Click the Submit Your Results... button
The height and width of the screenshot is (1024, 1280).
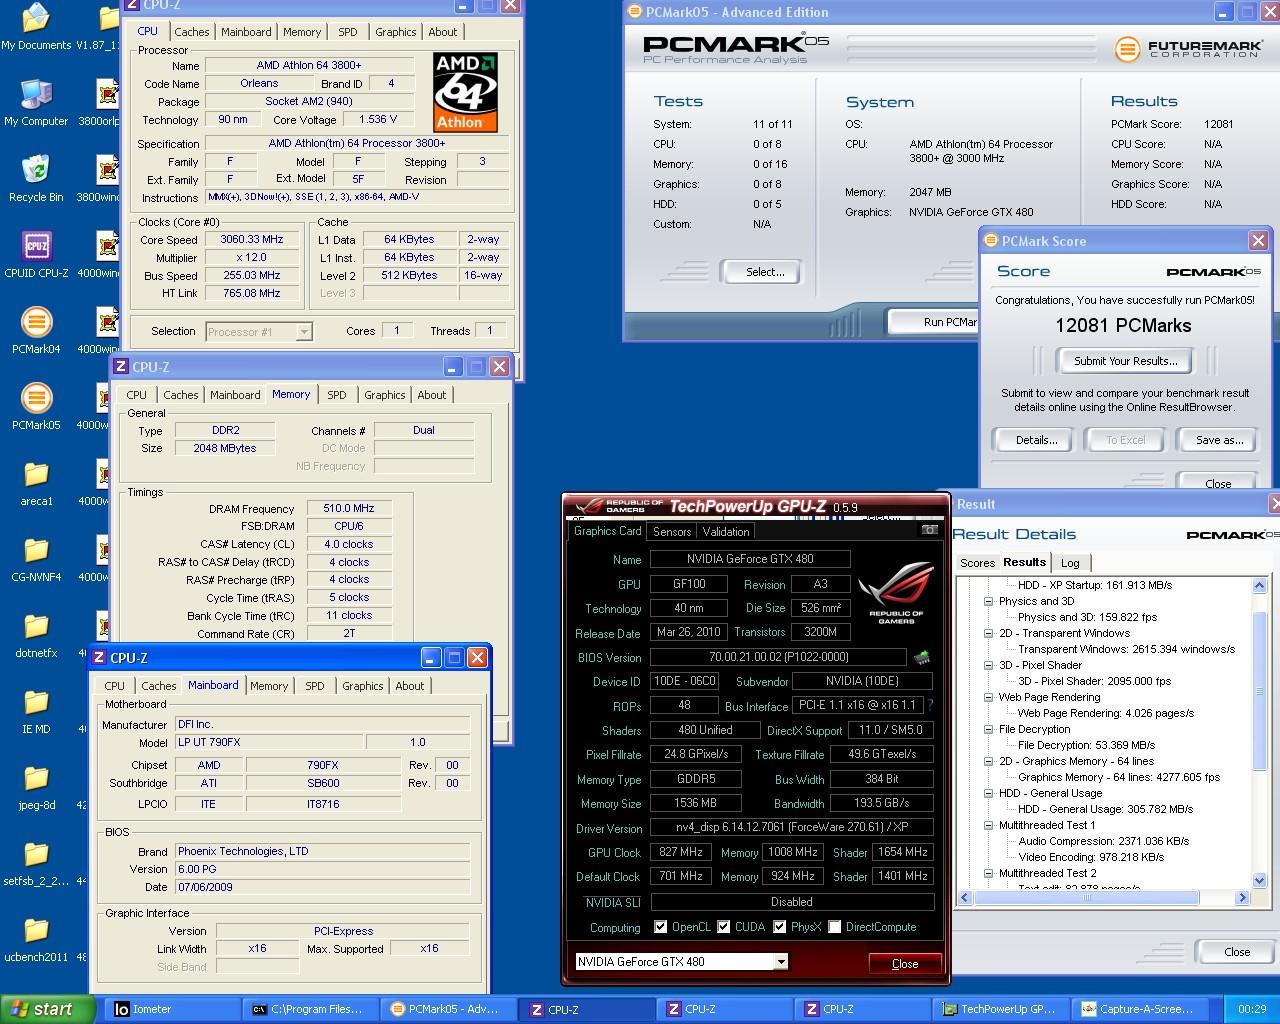tap(1126, 361)
